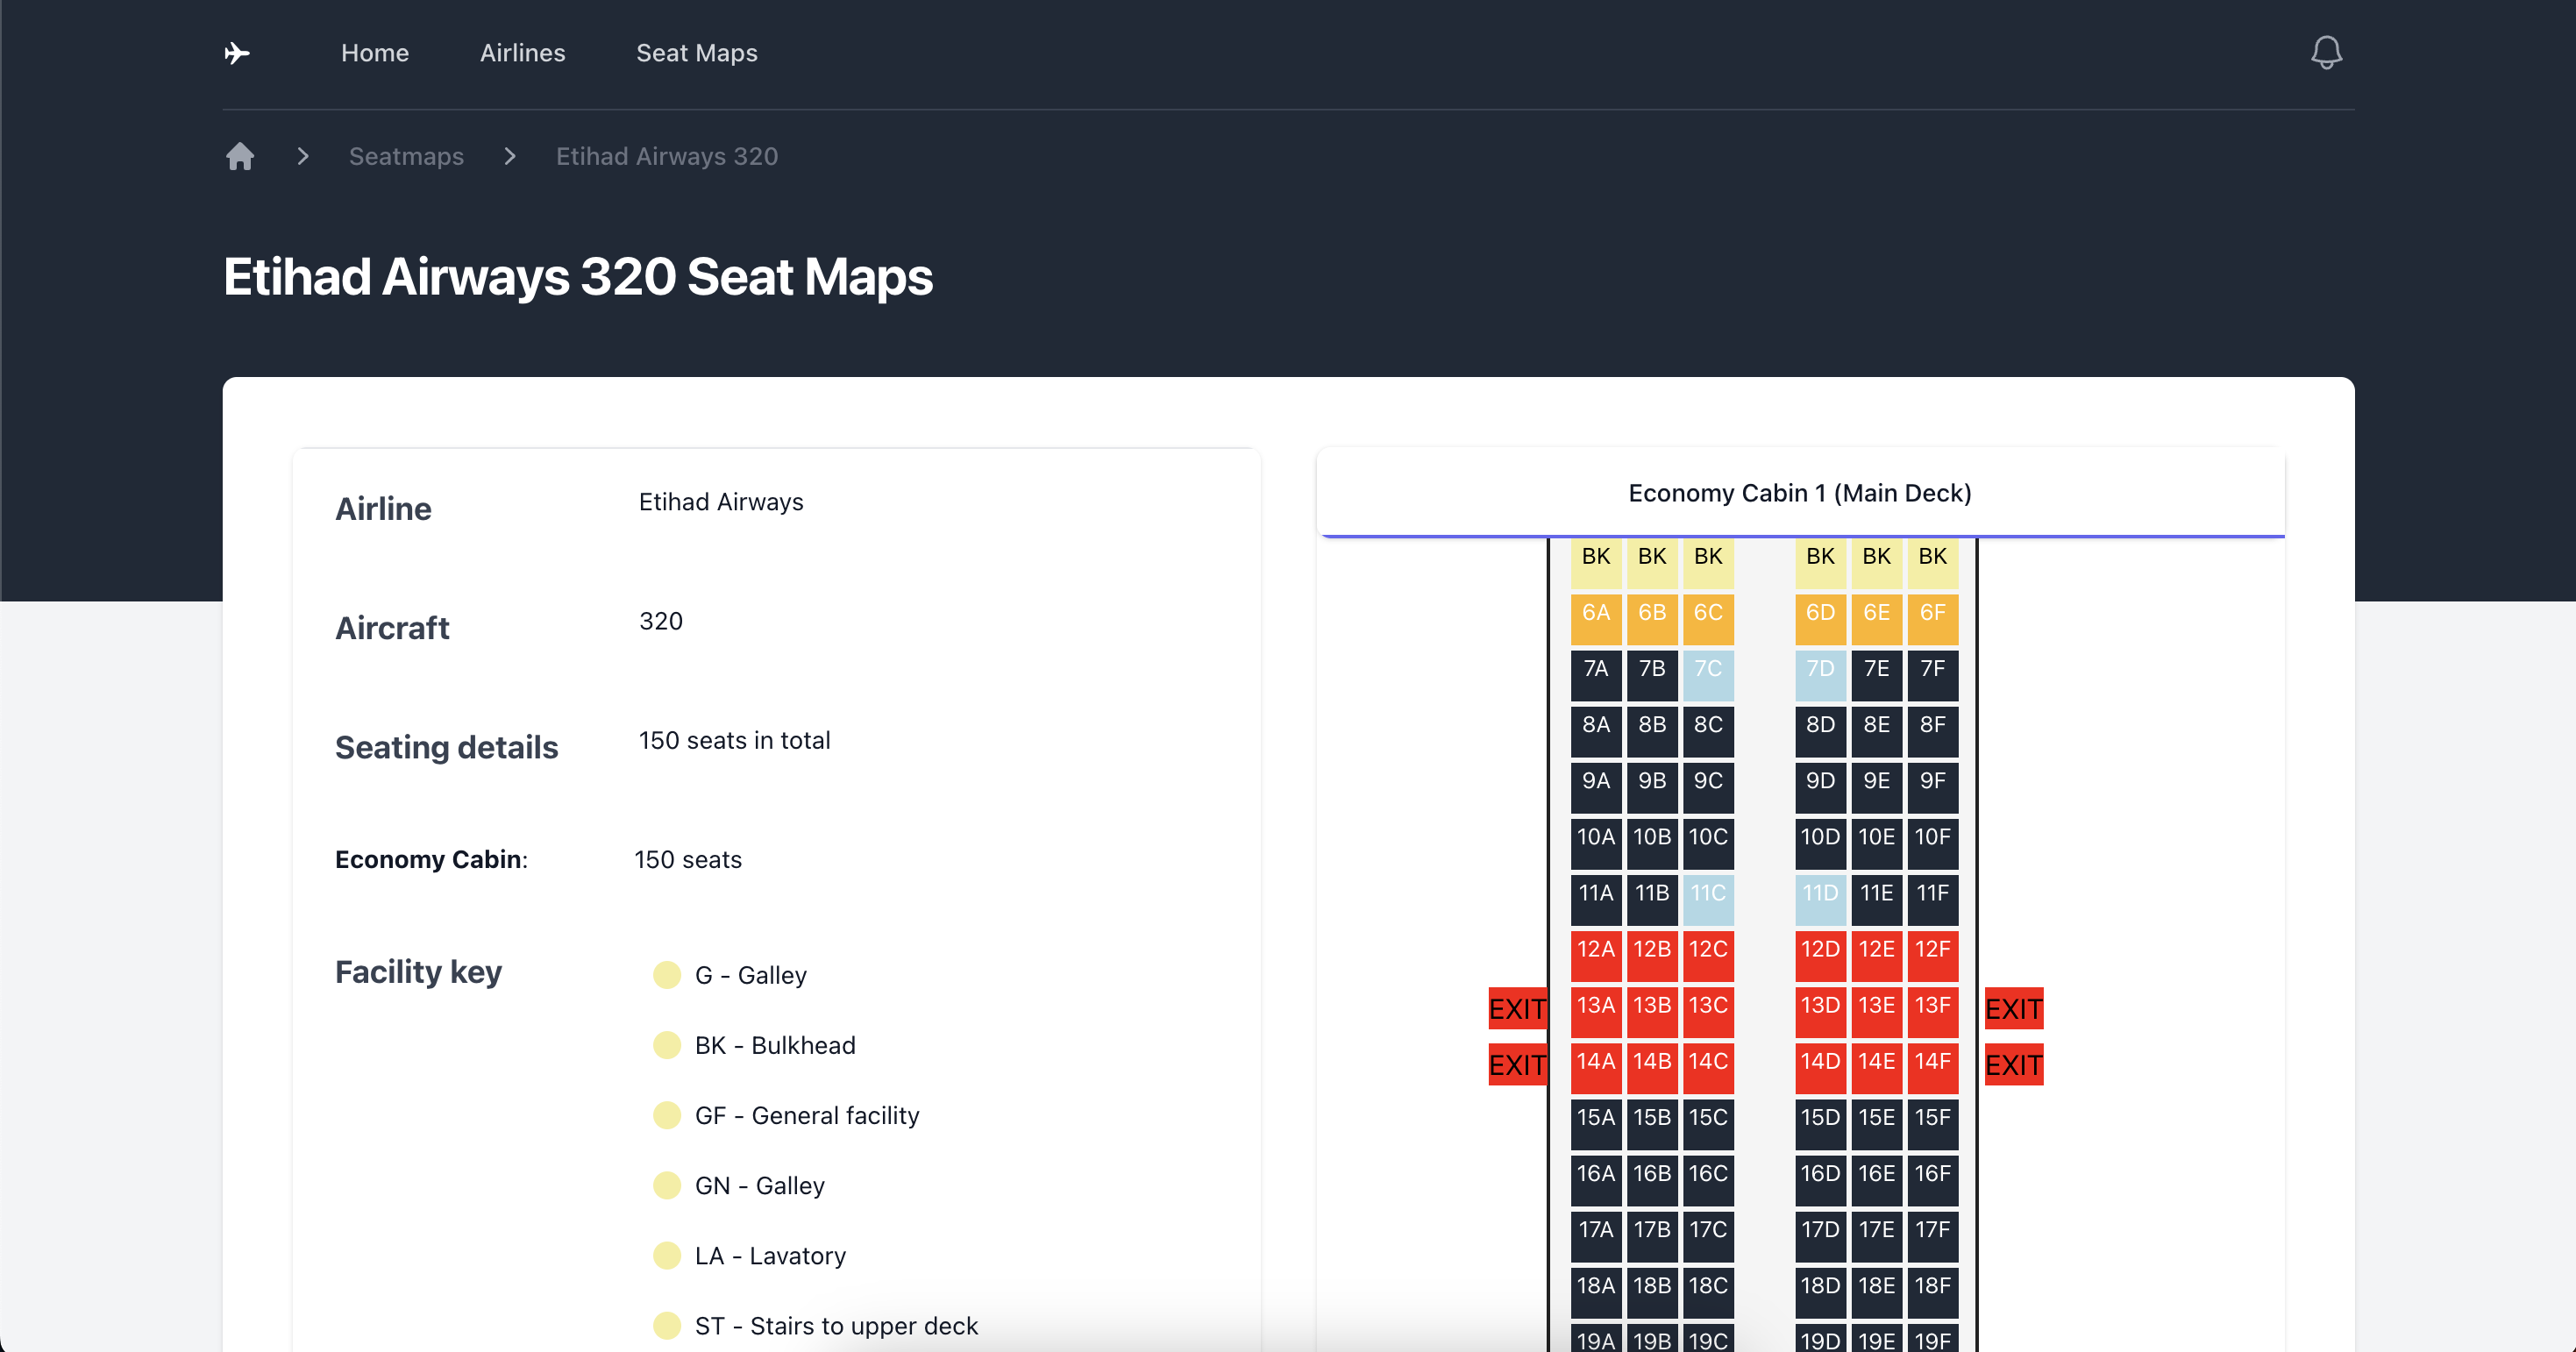Click '150 seats in total' text

[x=734, y=740]
